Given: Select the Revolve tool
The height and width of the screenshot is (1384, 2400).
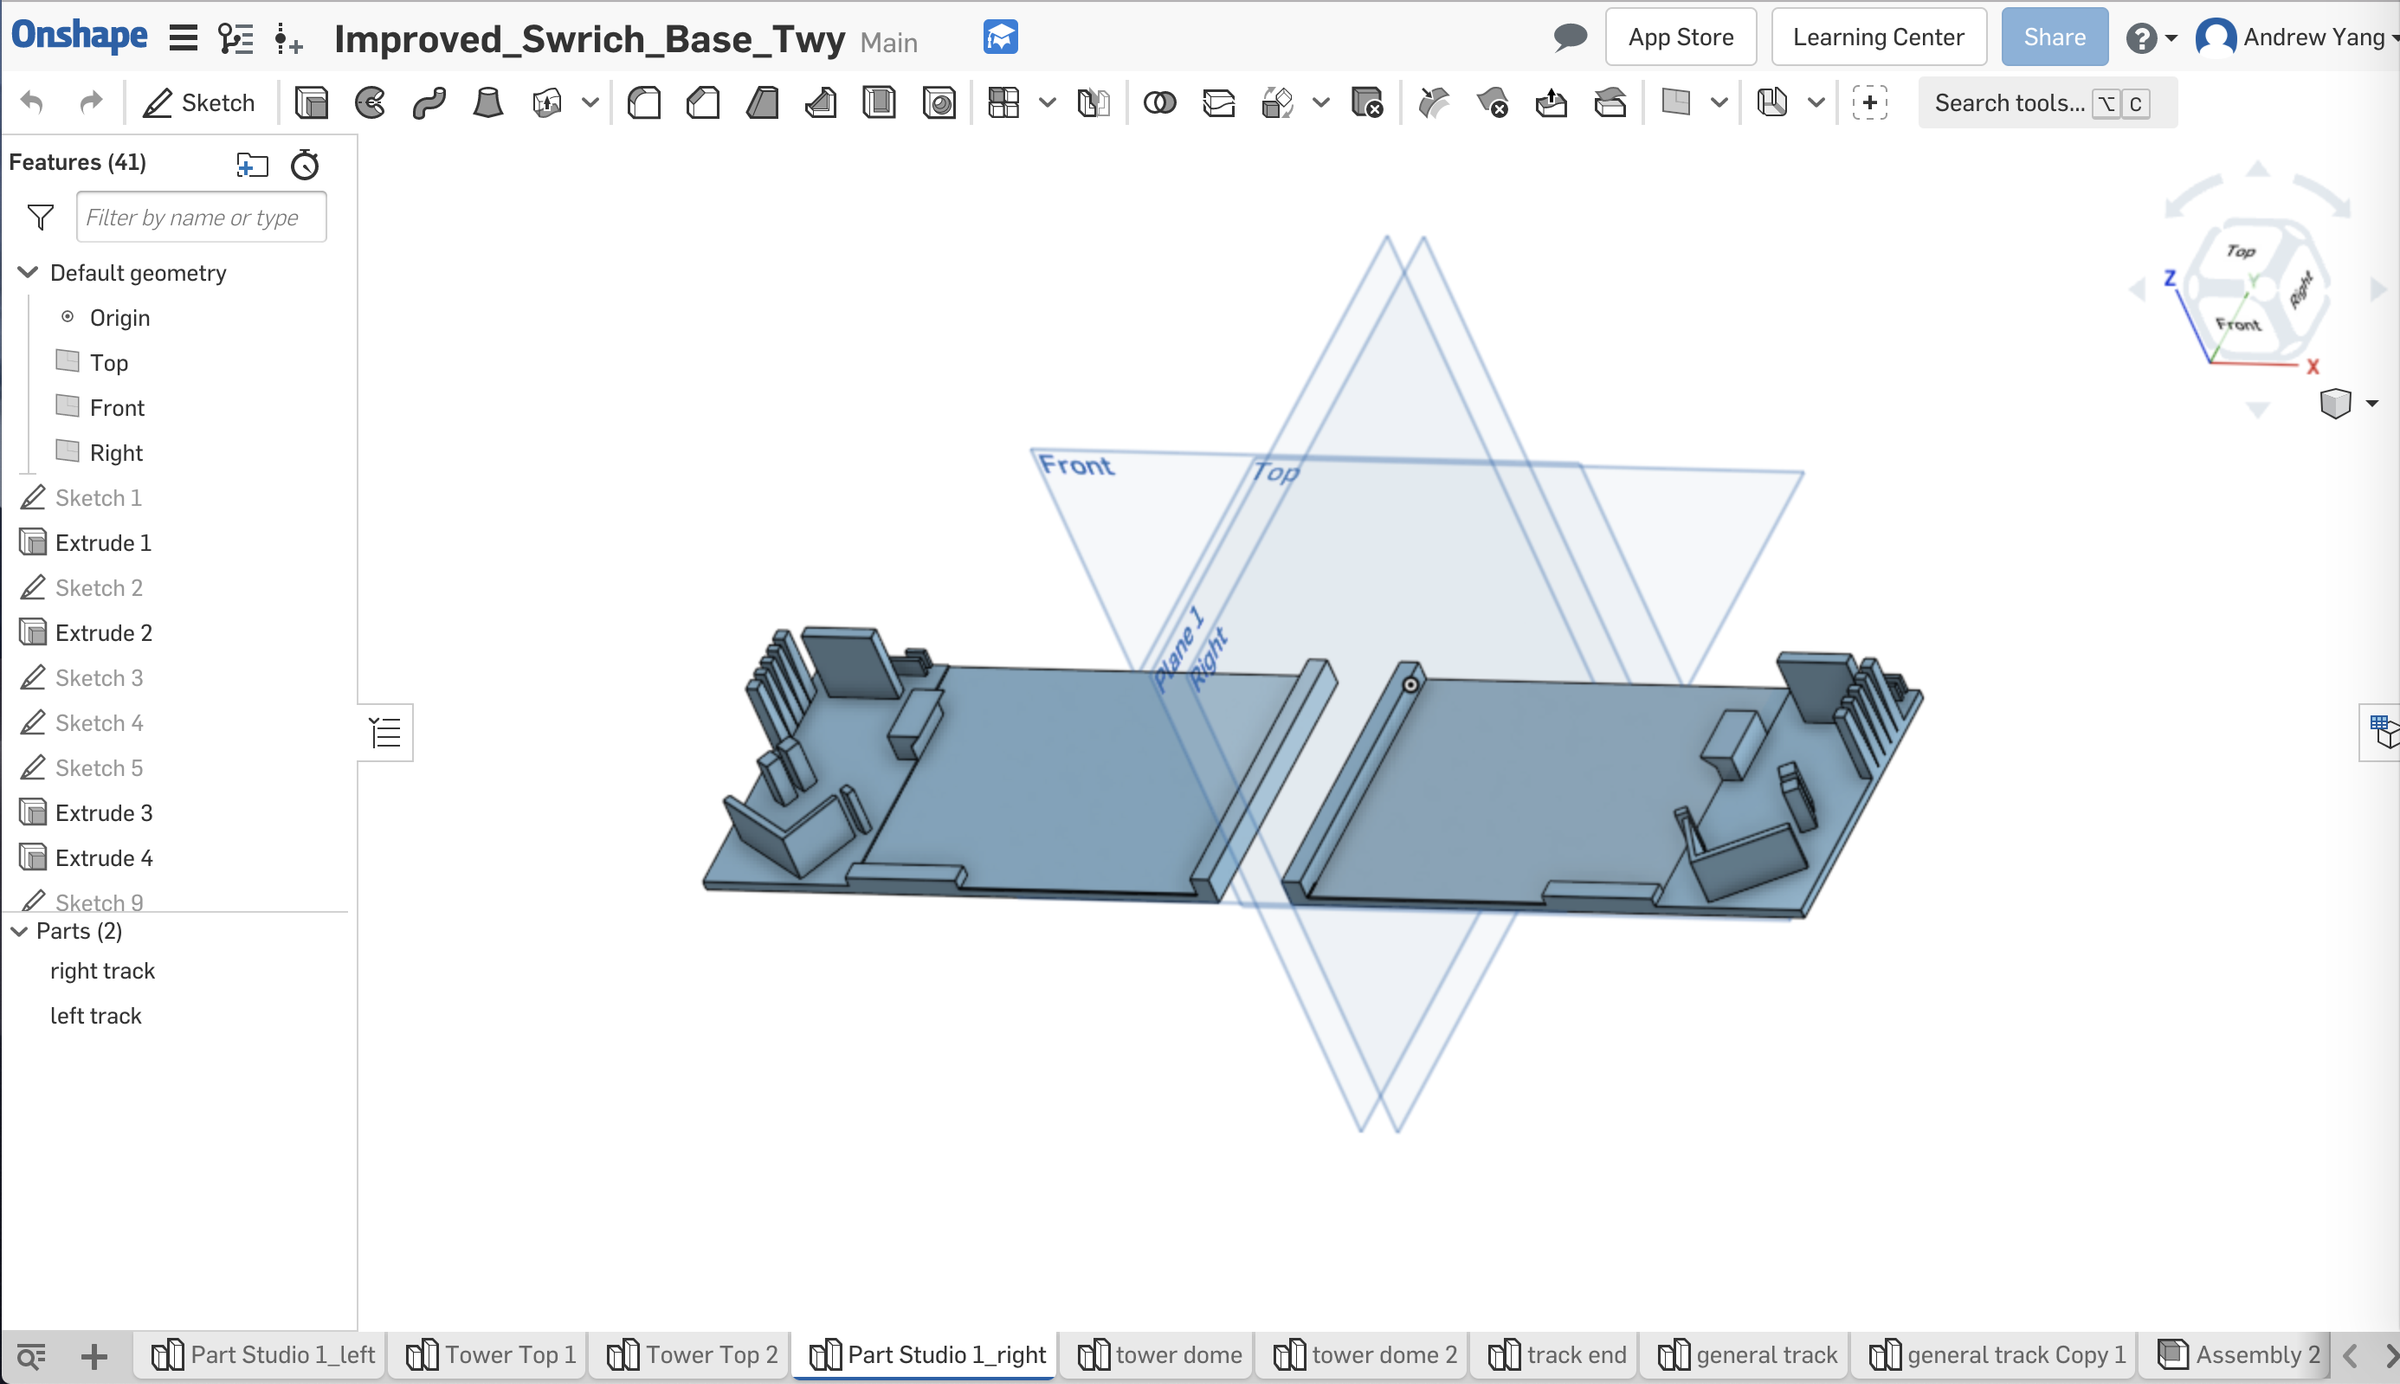Looking at the screenshot, I should click(370, 102).
